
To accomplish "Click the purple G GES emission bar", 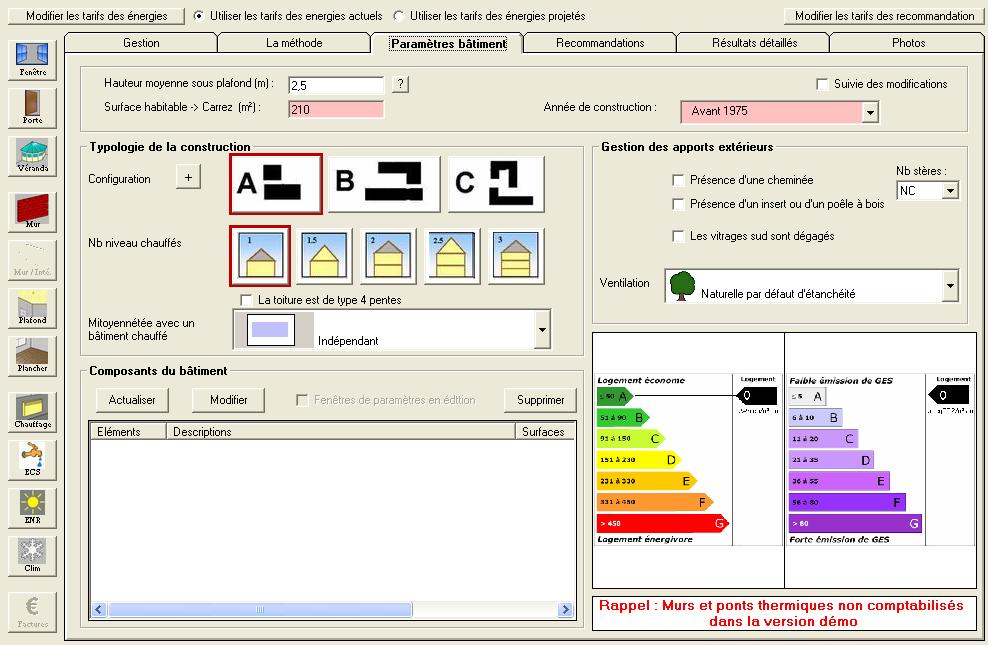I will 855,523.
